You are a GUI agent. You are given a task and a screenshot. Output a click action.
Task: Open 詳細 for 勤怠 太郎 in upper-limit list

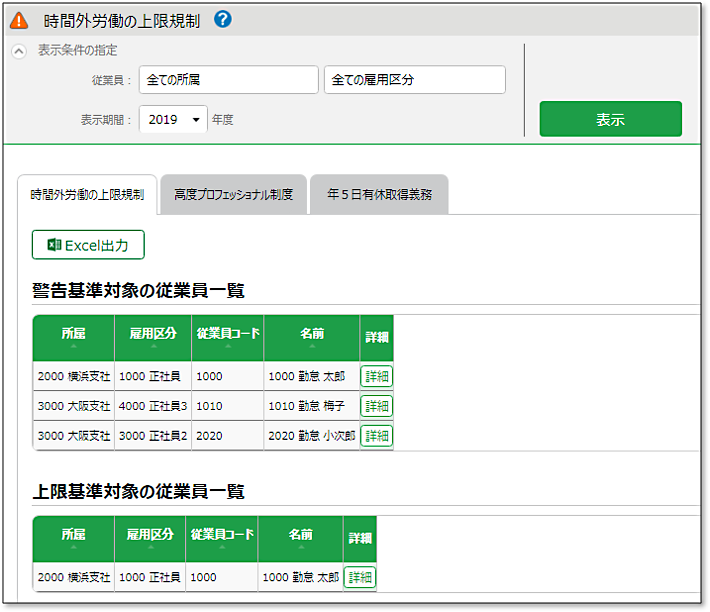pyautogui.click(x=360, y=577)
